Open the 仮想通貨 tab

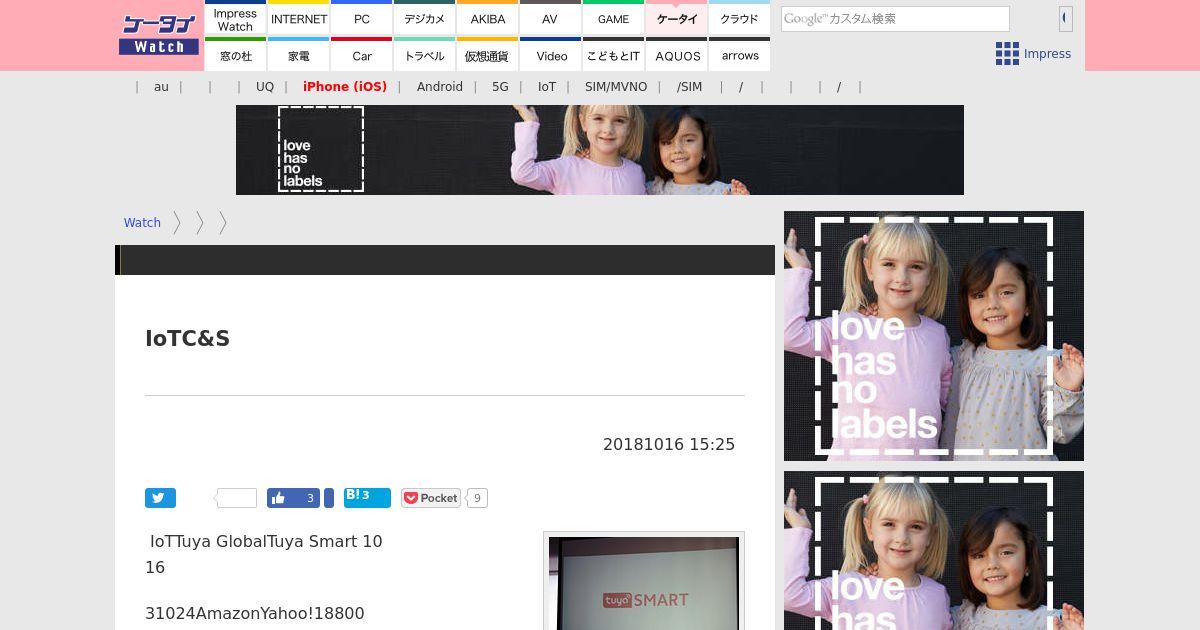coord(488,55)
